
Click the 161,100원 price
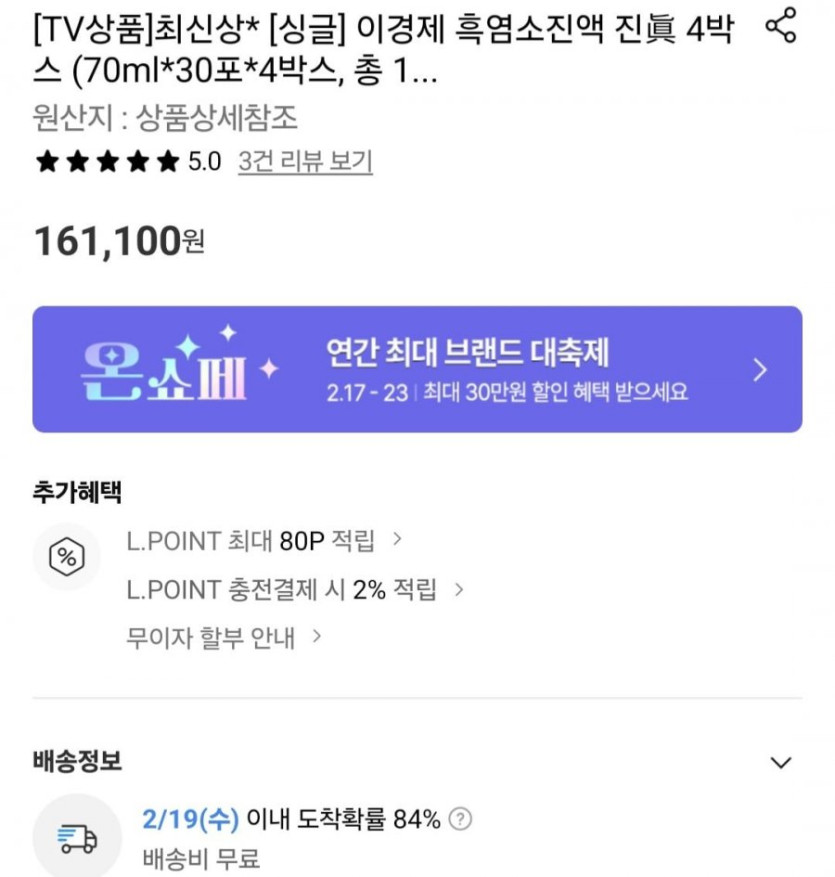tap(120, 241)
